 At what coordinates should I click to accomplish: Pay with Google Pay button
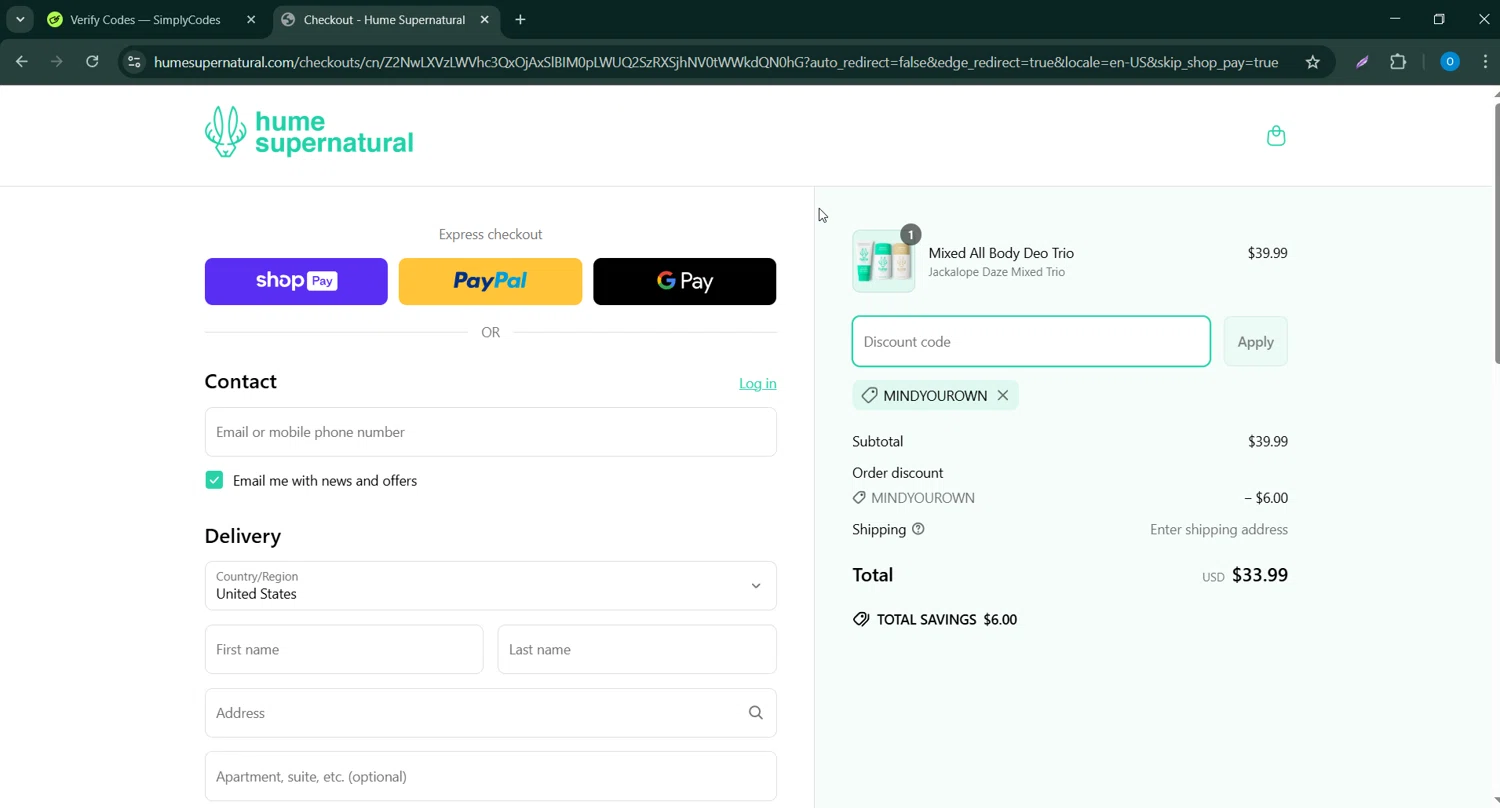(684, 282)
